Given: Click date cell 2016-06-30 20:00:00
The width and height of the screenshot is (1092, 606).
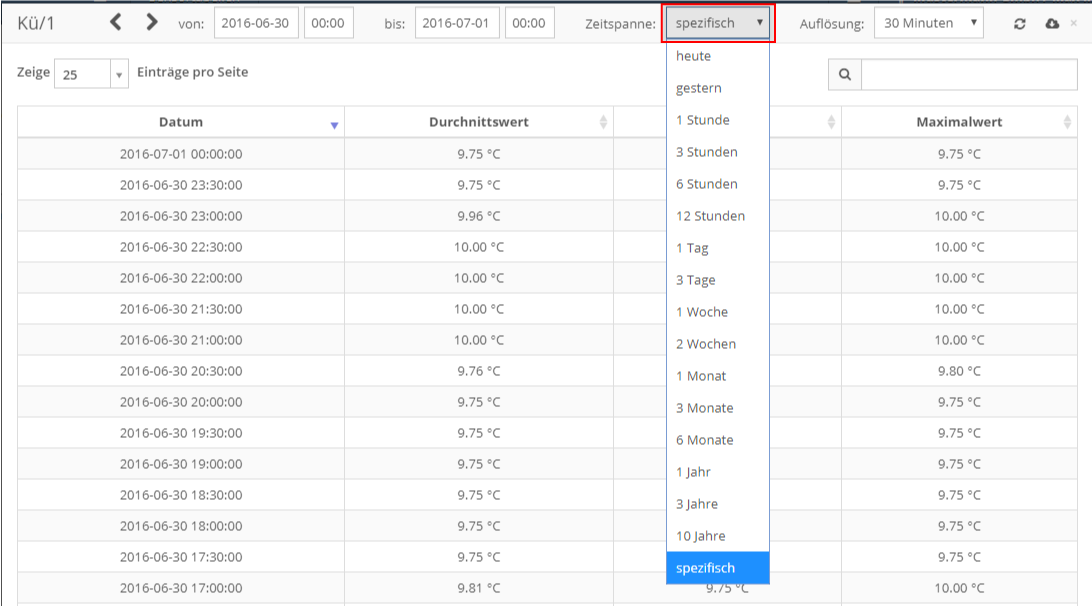Looking at the screenshot, I should click(x=181, y=402).
